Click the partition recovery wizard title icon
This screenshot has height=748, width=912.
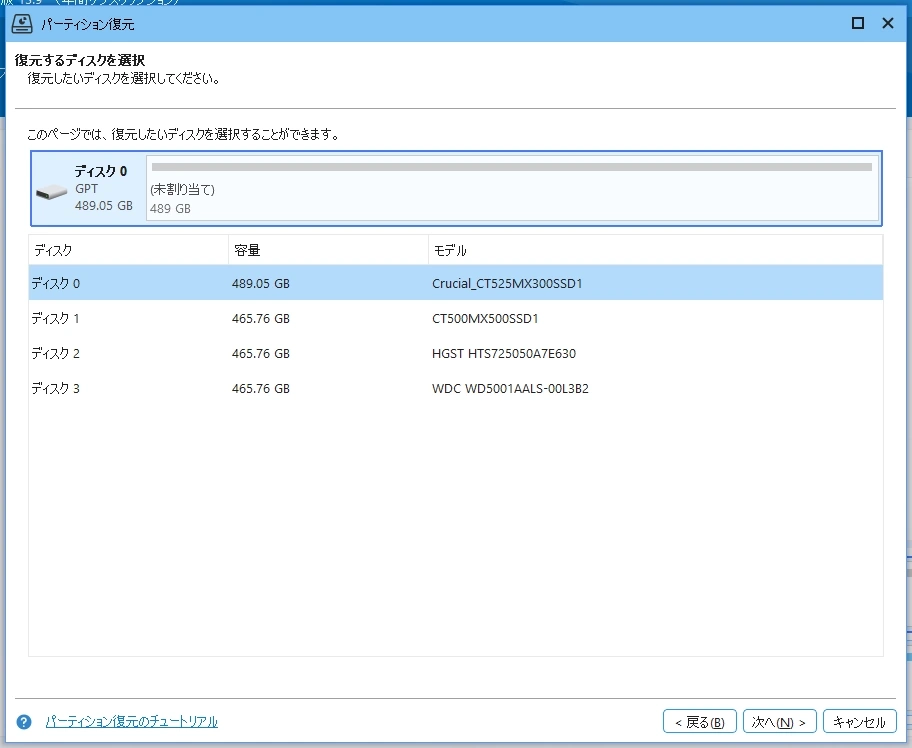click(x=22, y=24)
